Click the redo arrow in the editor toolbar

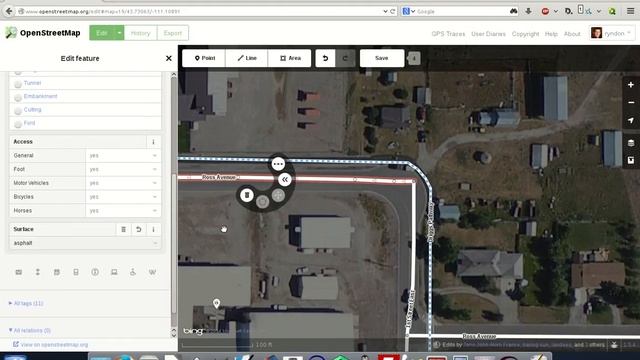tap(345, 58)
